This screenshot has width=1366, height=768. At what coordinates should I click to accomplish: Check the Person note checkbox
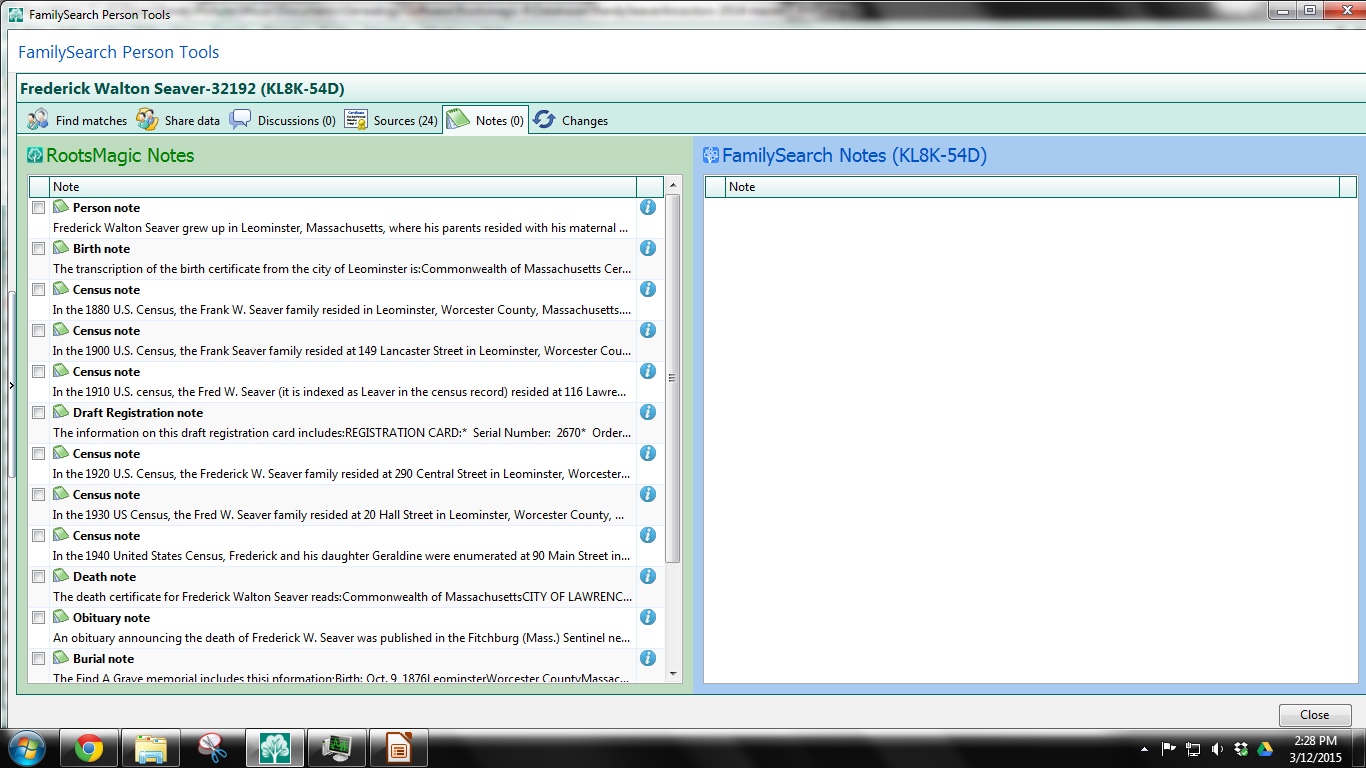pos(38,208)
